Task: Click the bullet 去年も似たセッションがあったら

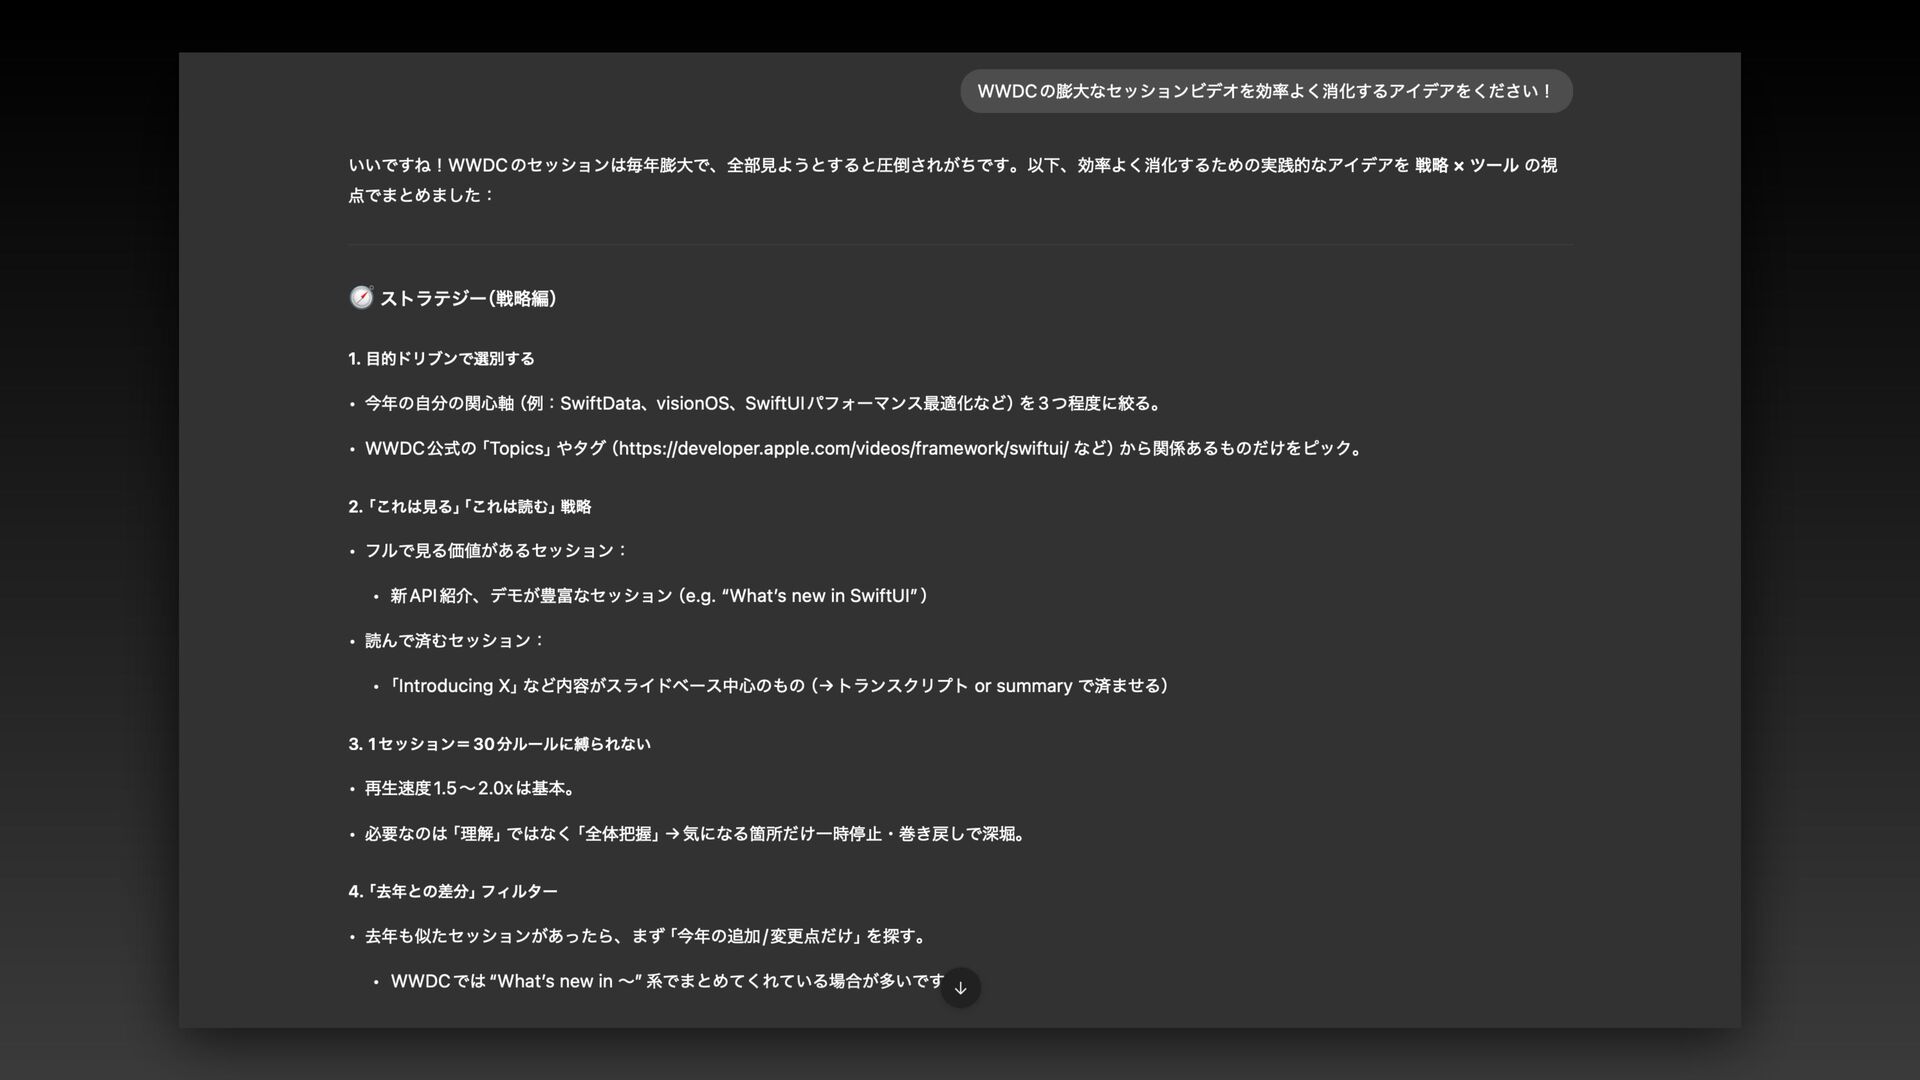Action: [648, 937]
